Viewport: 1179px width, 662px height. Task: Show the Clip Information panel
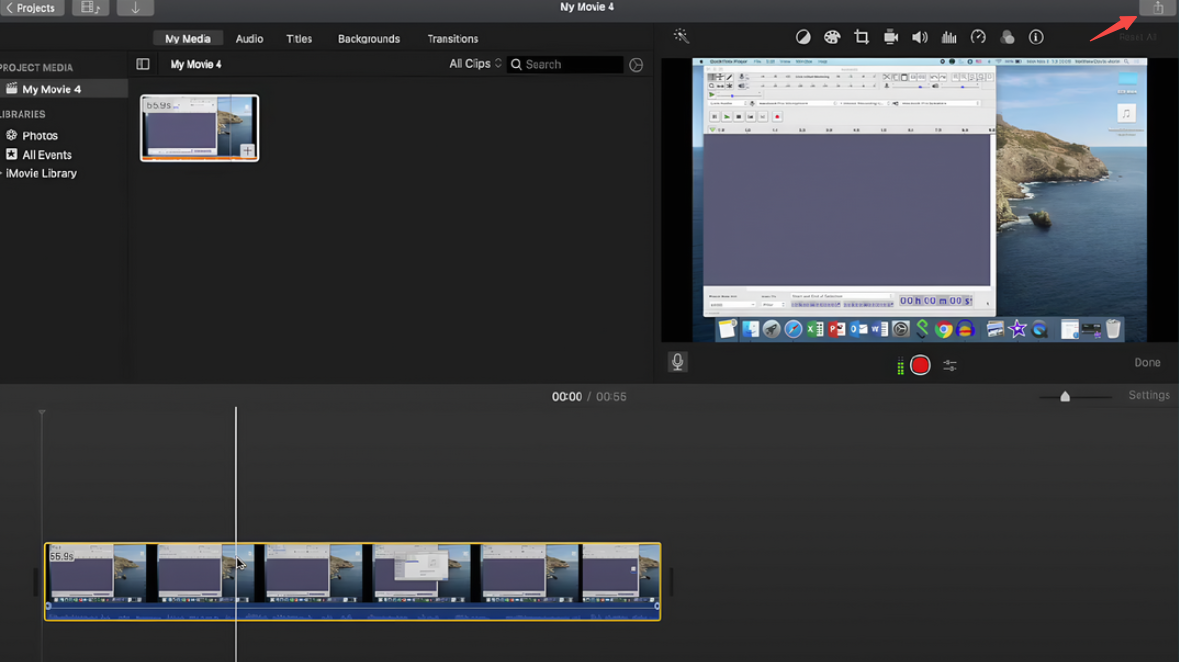click(1036, 38)
